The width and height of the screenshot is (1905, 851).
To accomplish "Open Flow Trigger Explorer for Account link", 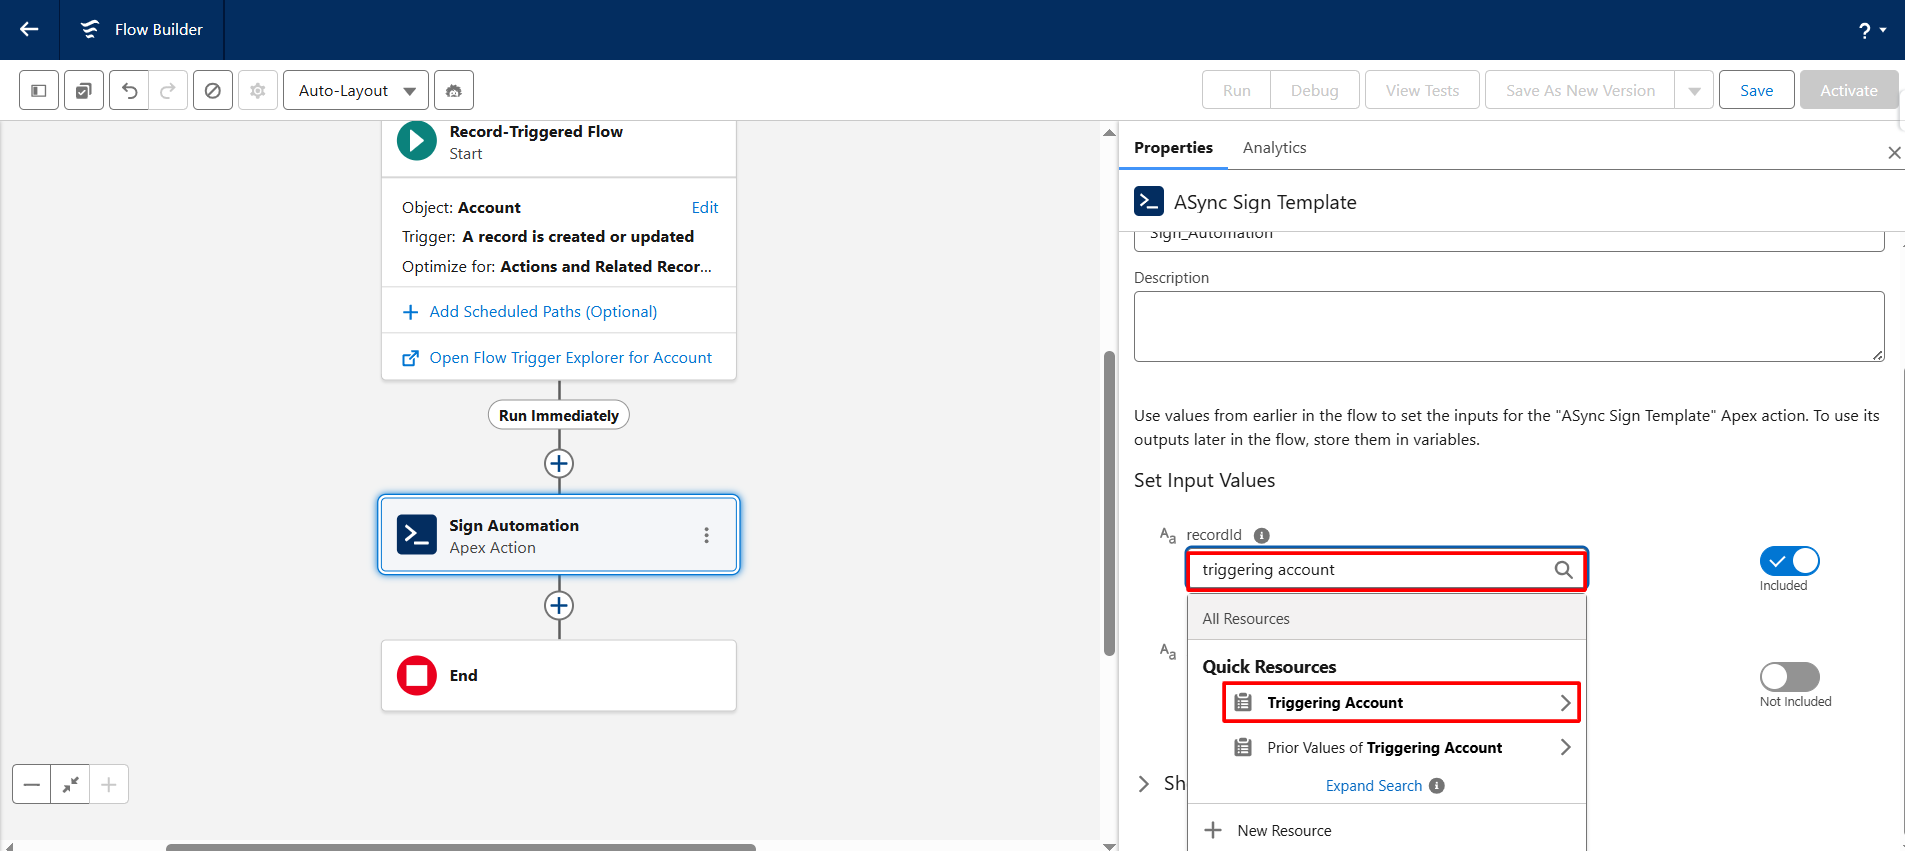I will point(570,358).
